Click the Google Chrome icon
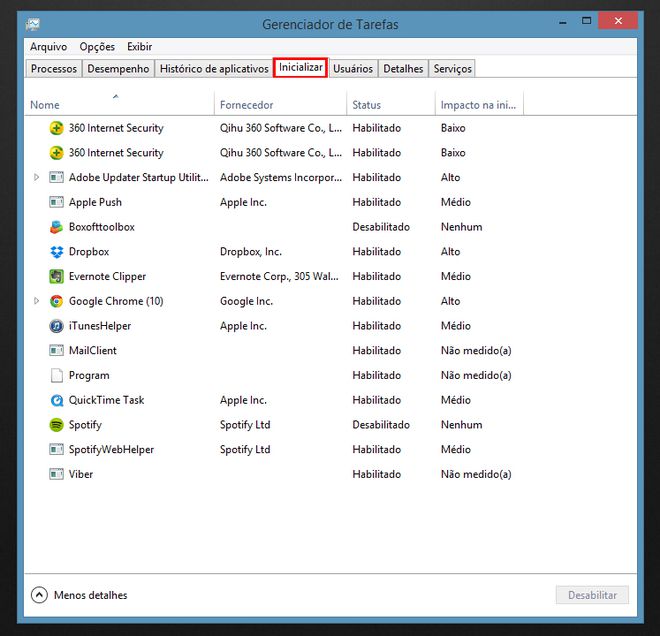This screenshot has width=660, height=636. point(56,301)
